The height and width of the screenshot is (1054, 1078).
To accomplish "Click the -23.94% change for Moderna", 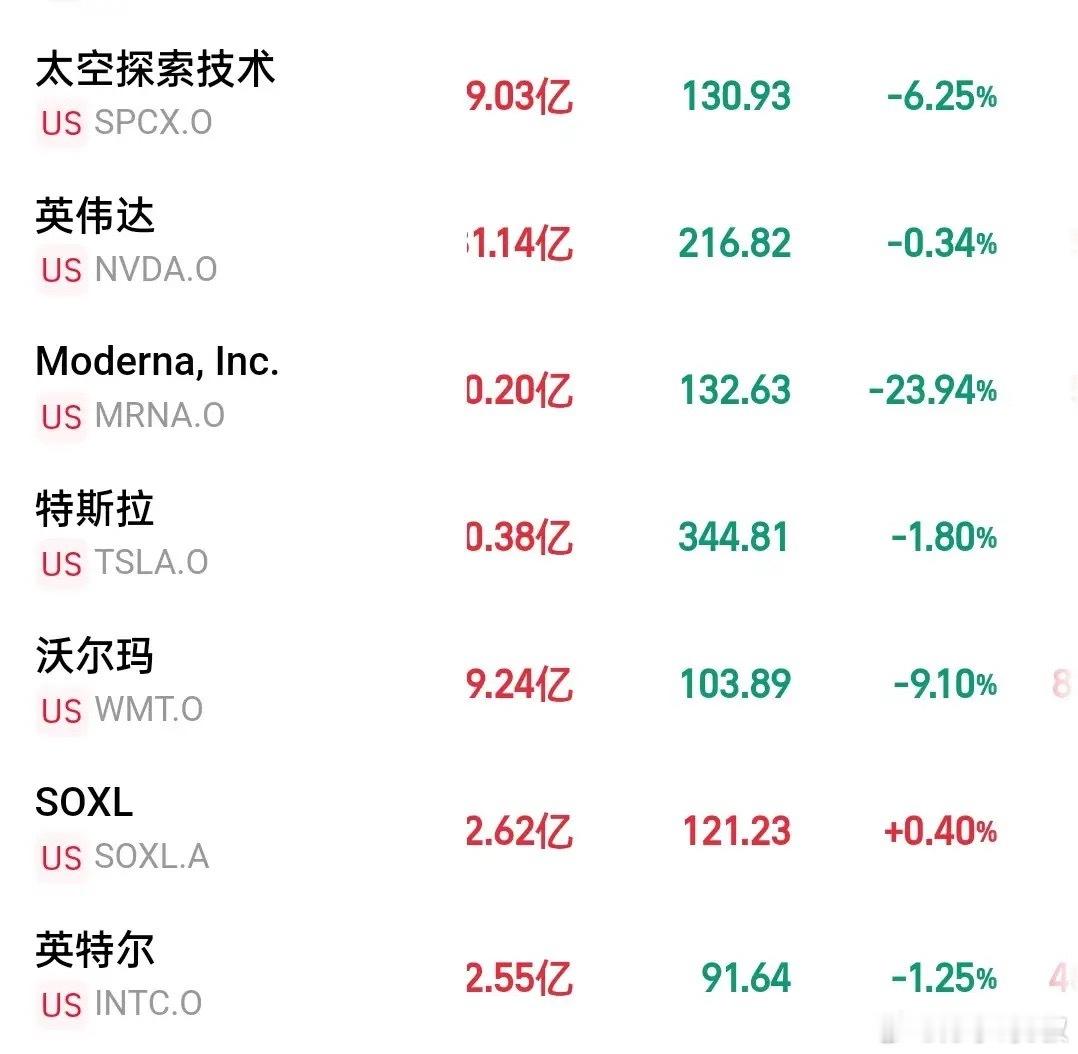I will pos(933,391).
